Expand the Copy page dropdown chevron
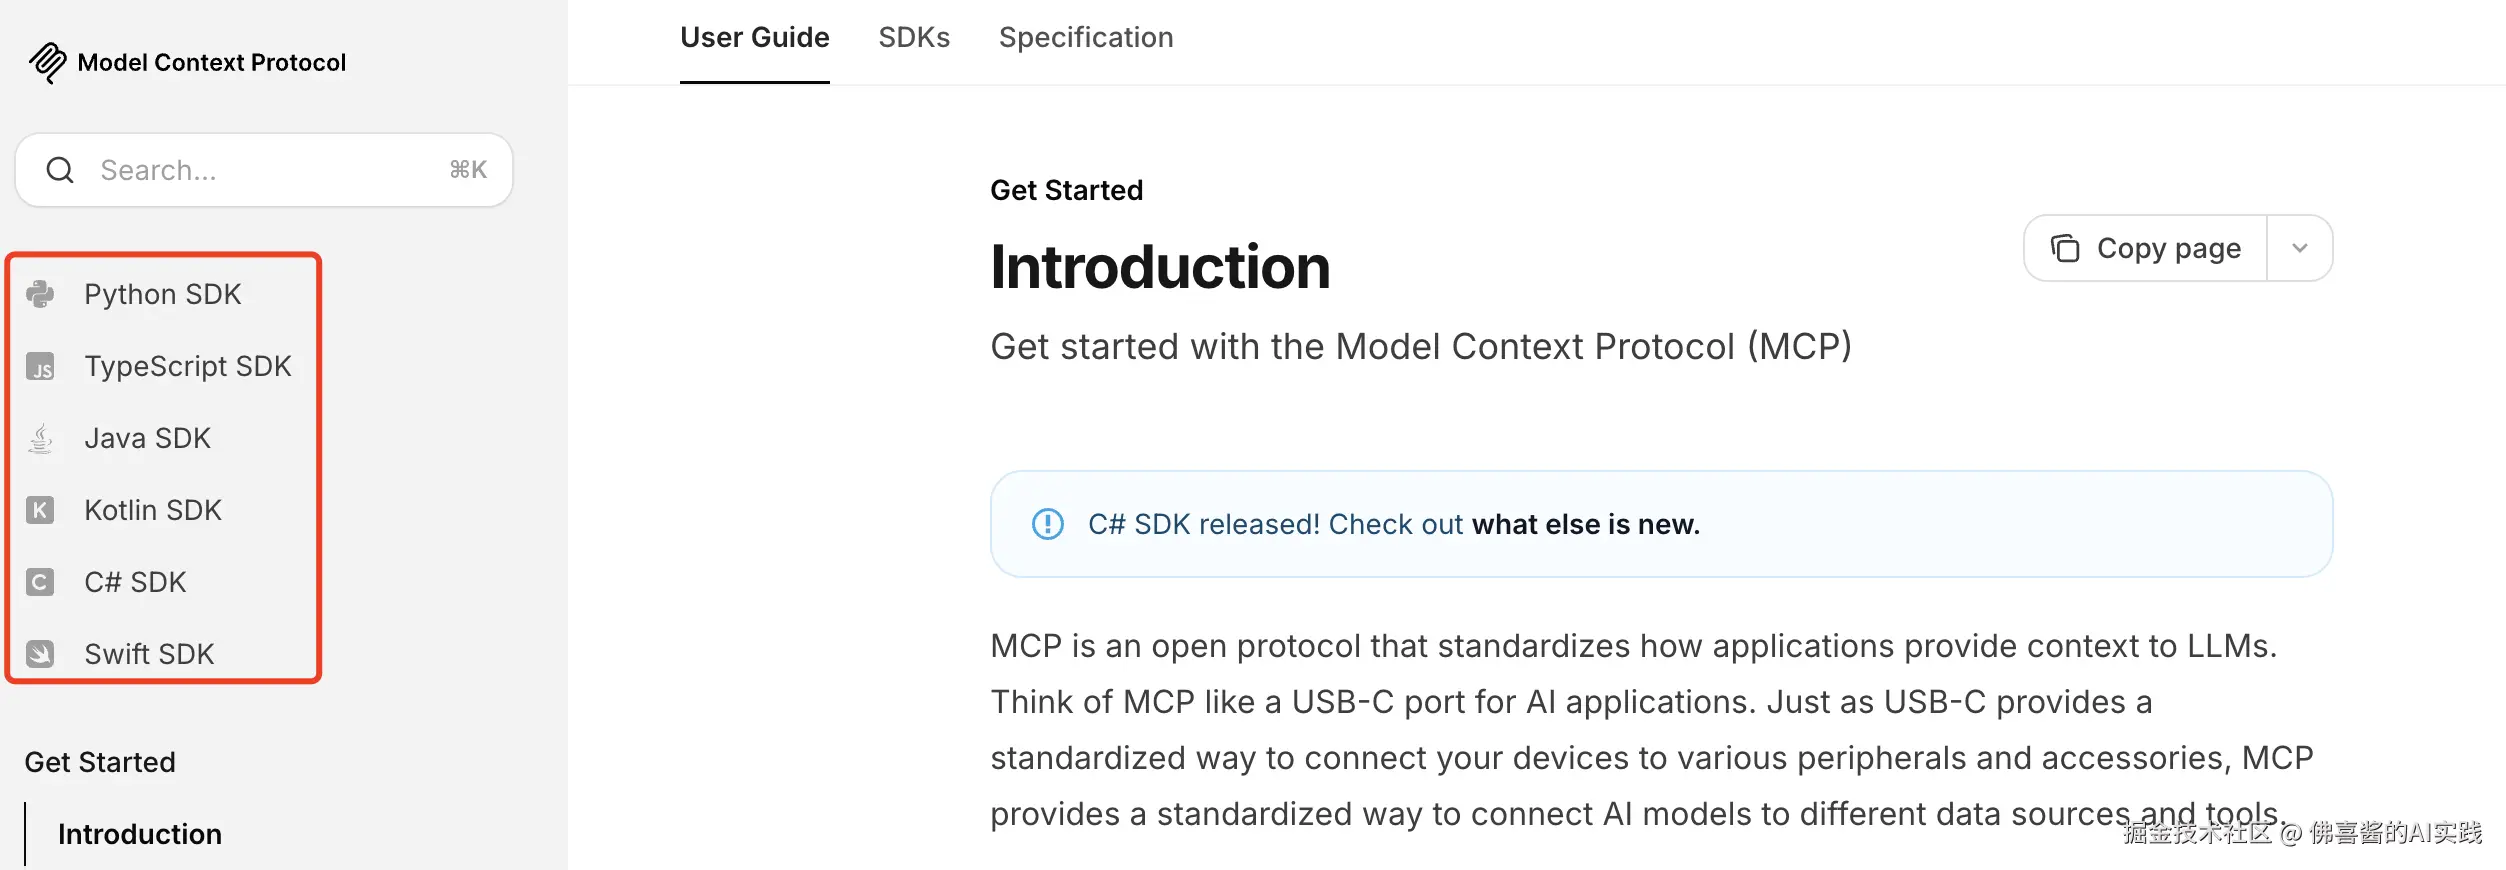This screenshot has height=870, width=2506. pyautogui.click(x=2299, y=248)
